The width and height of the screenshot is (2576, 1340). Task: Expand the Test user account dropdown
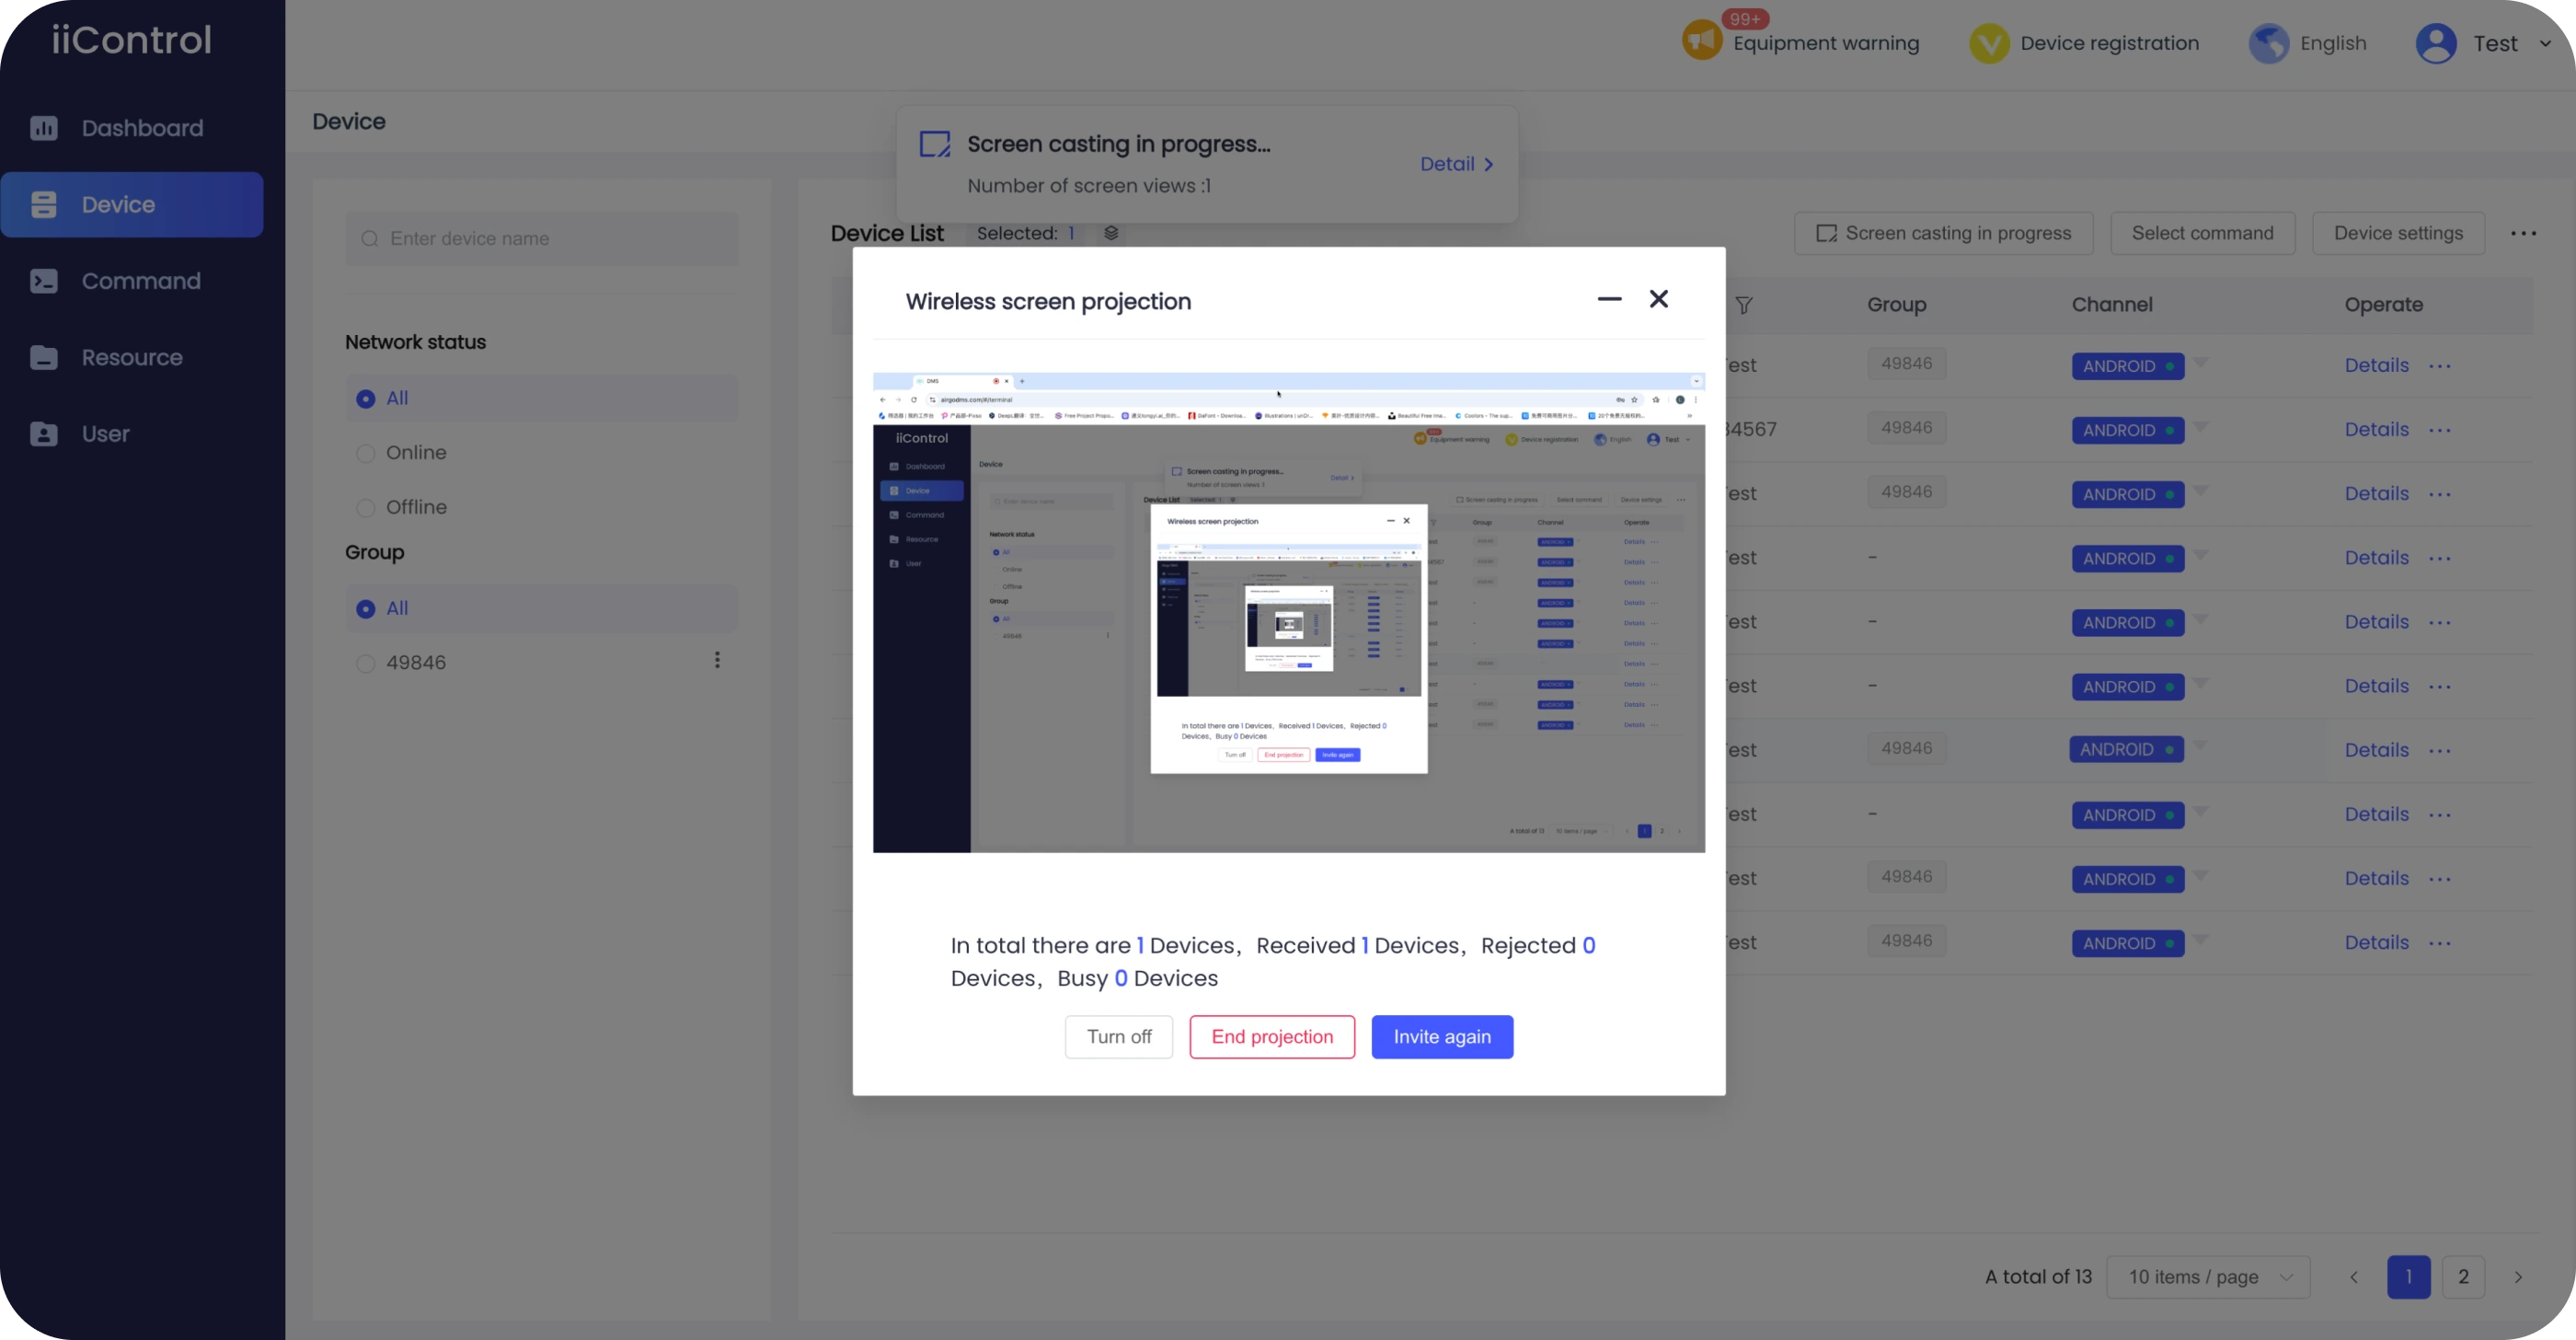pos(2544,43)
